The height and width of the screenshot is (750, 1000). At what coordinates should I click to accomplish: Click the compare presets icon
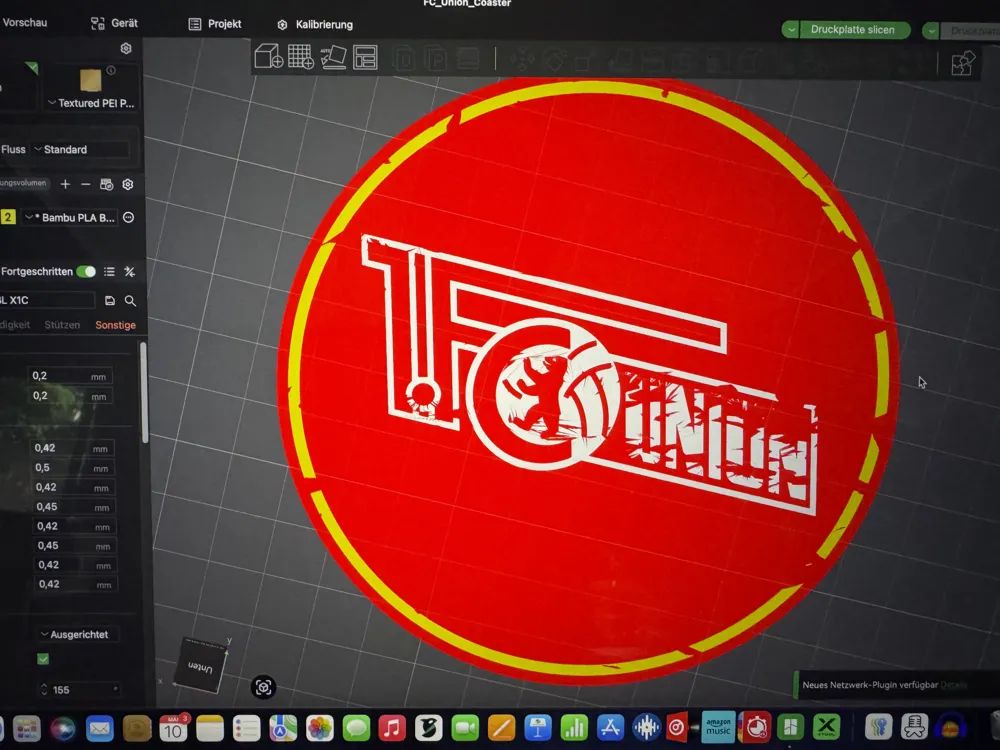129,272
